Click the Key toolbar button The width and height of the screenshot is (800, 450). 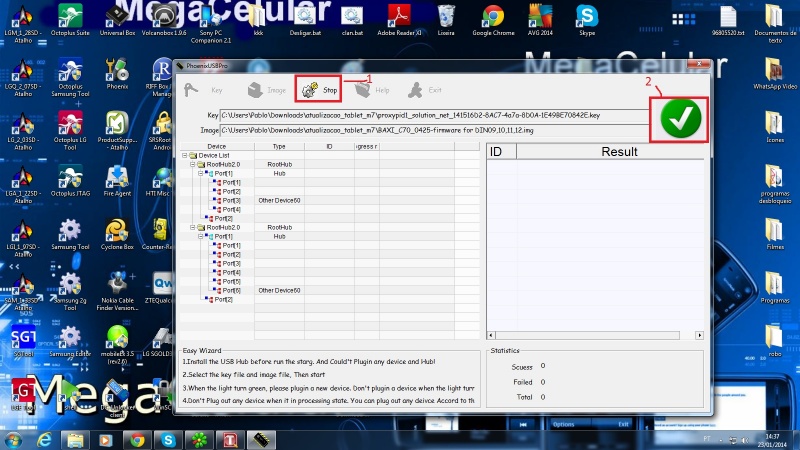coord(203,90)
